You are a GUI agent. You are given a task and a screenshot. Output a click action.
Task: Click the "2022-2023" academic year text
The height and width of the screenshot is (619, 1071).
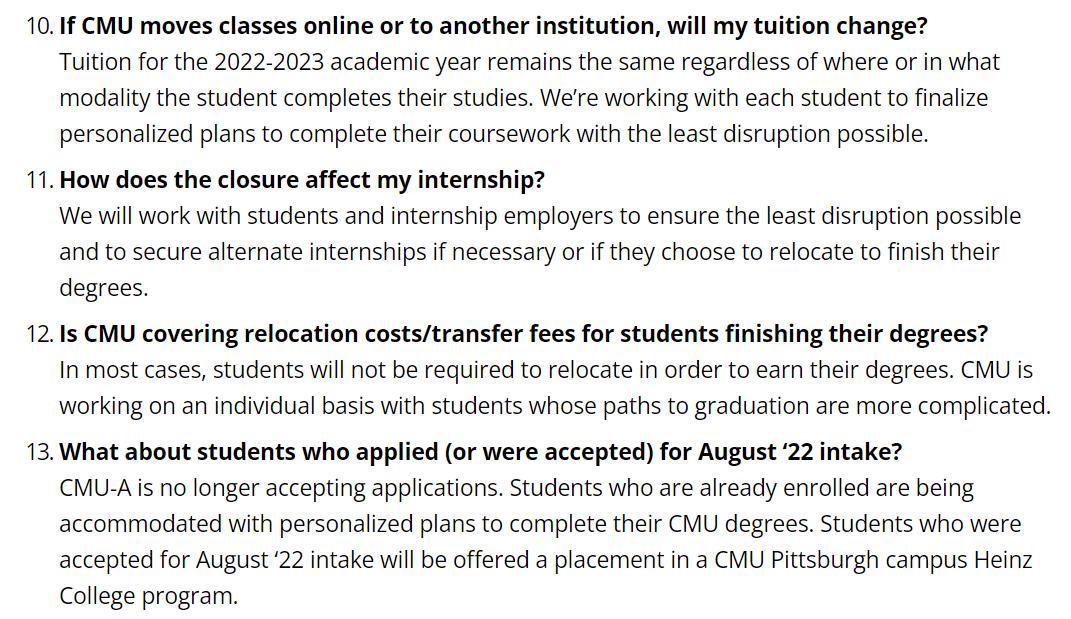pyautogui.click(x=269, y=62)
